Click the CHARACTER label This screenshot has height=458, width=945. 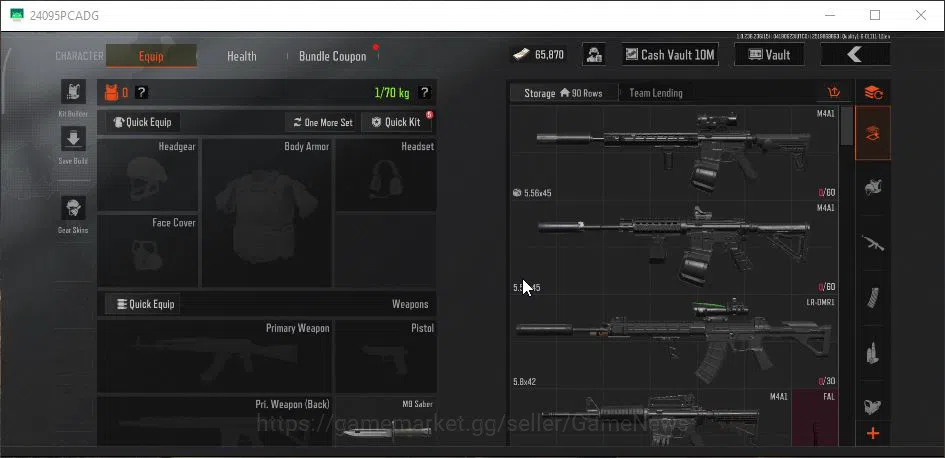tap(79, 56)
